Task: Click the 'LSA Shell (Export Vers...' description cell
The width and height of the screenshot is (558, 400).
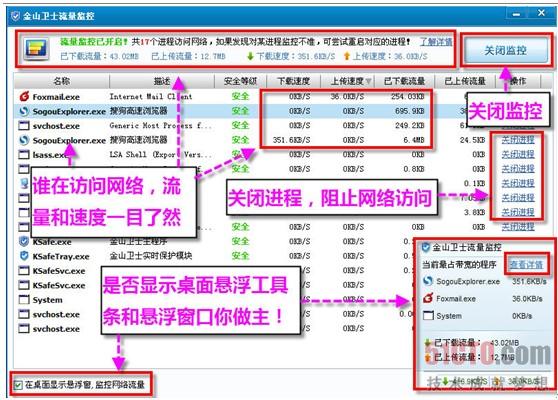Action: pyautogui.click(x=161, y=154)
